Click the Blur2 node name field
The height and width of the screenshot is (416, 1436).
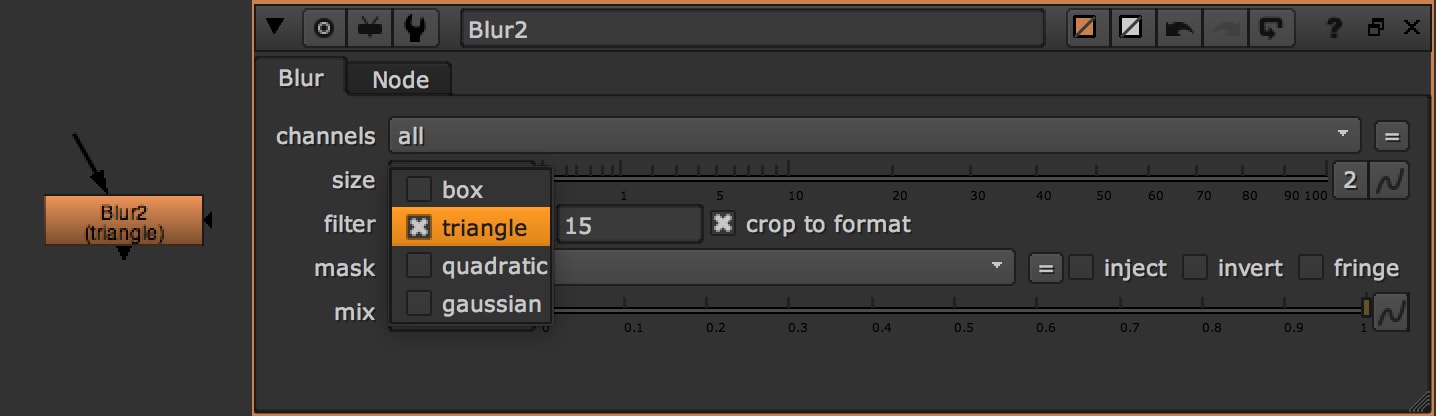pos(751,29)
